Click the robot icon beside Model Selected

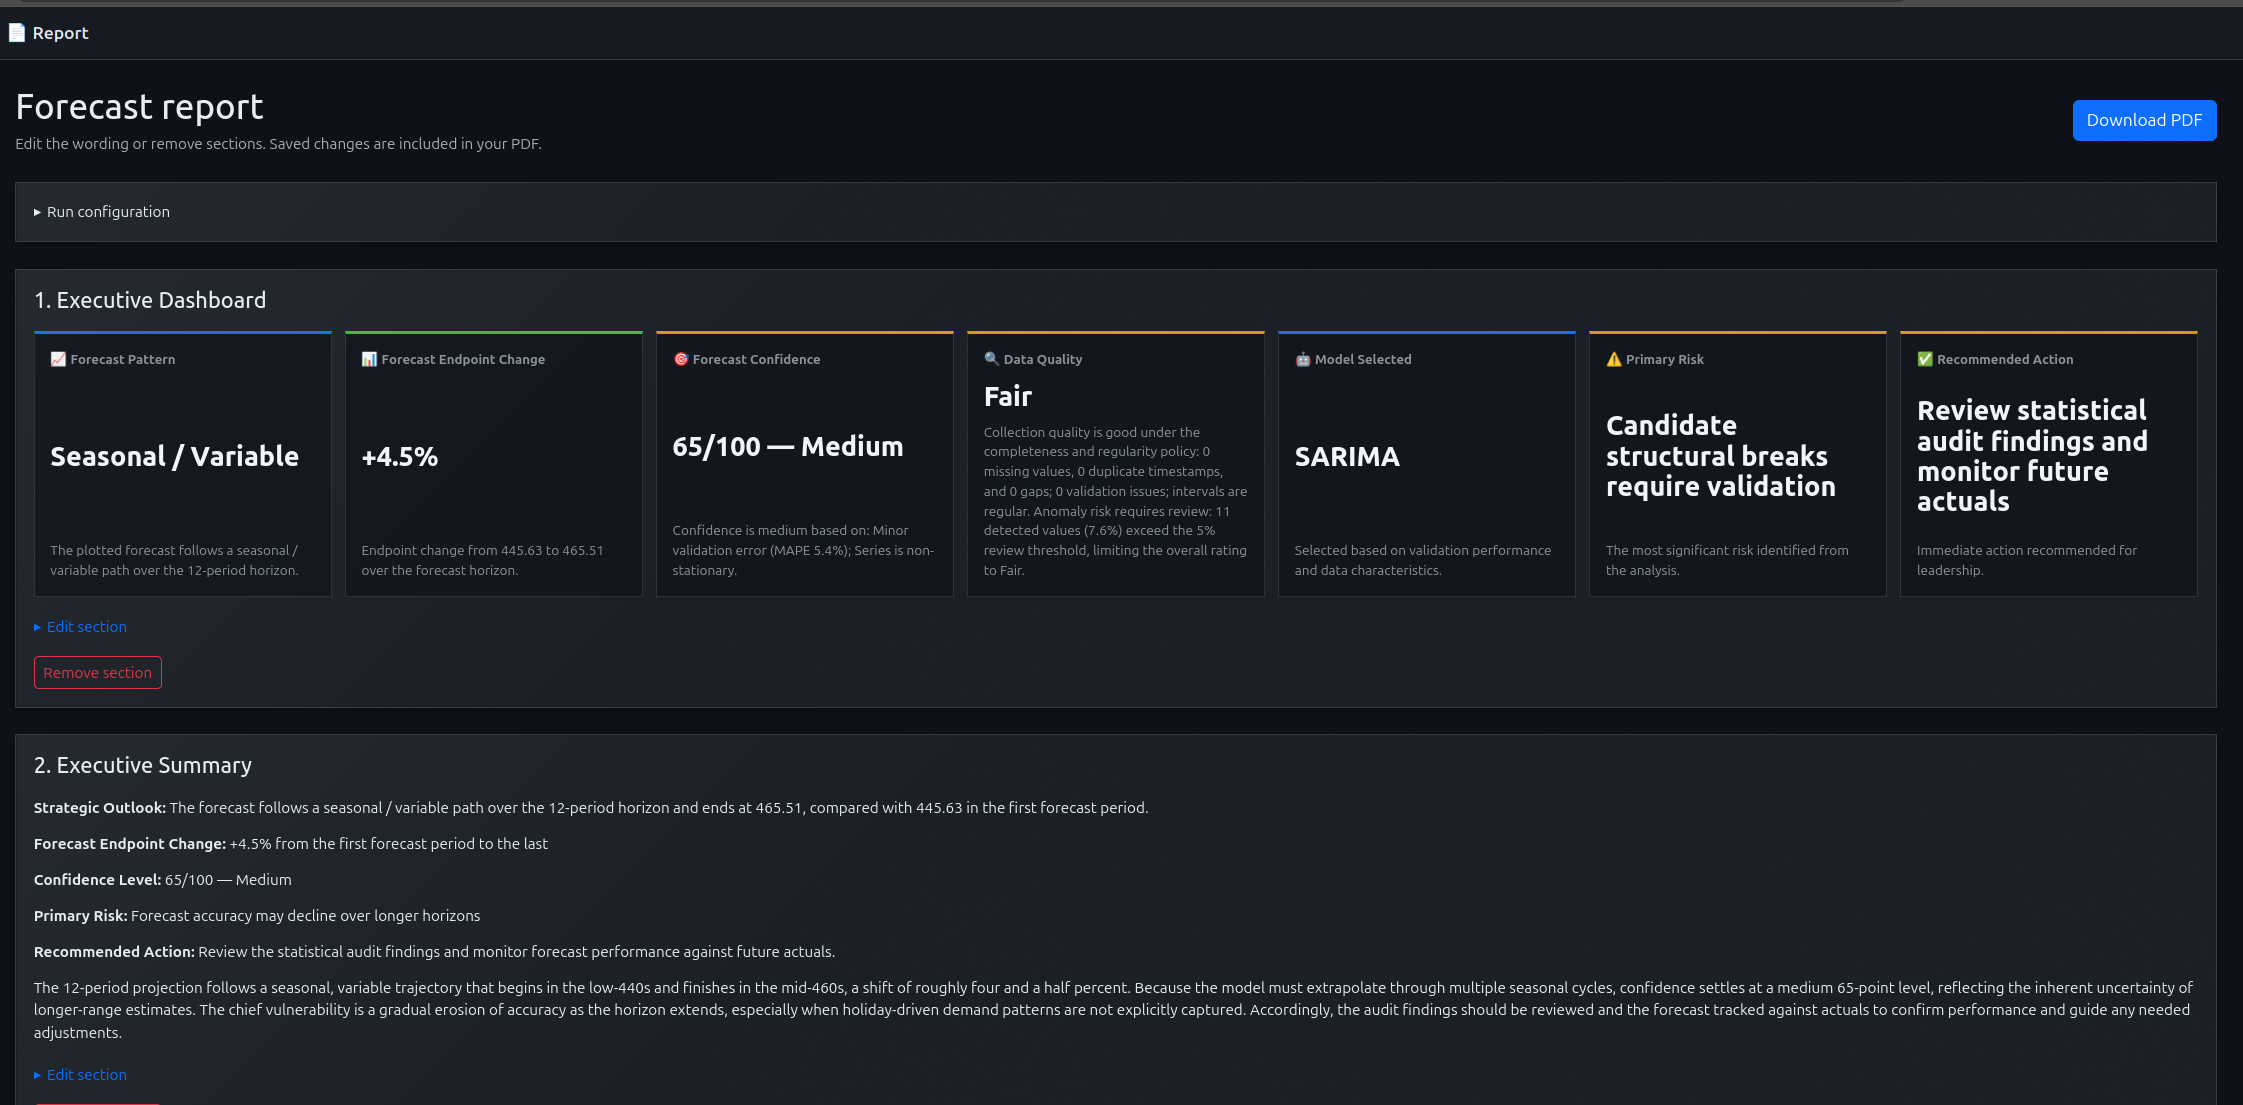pos(1303,359)
